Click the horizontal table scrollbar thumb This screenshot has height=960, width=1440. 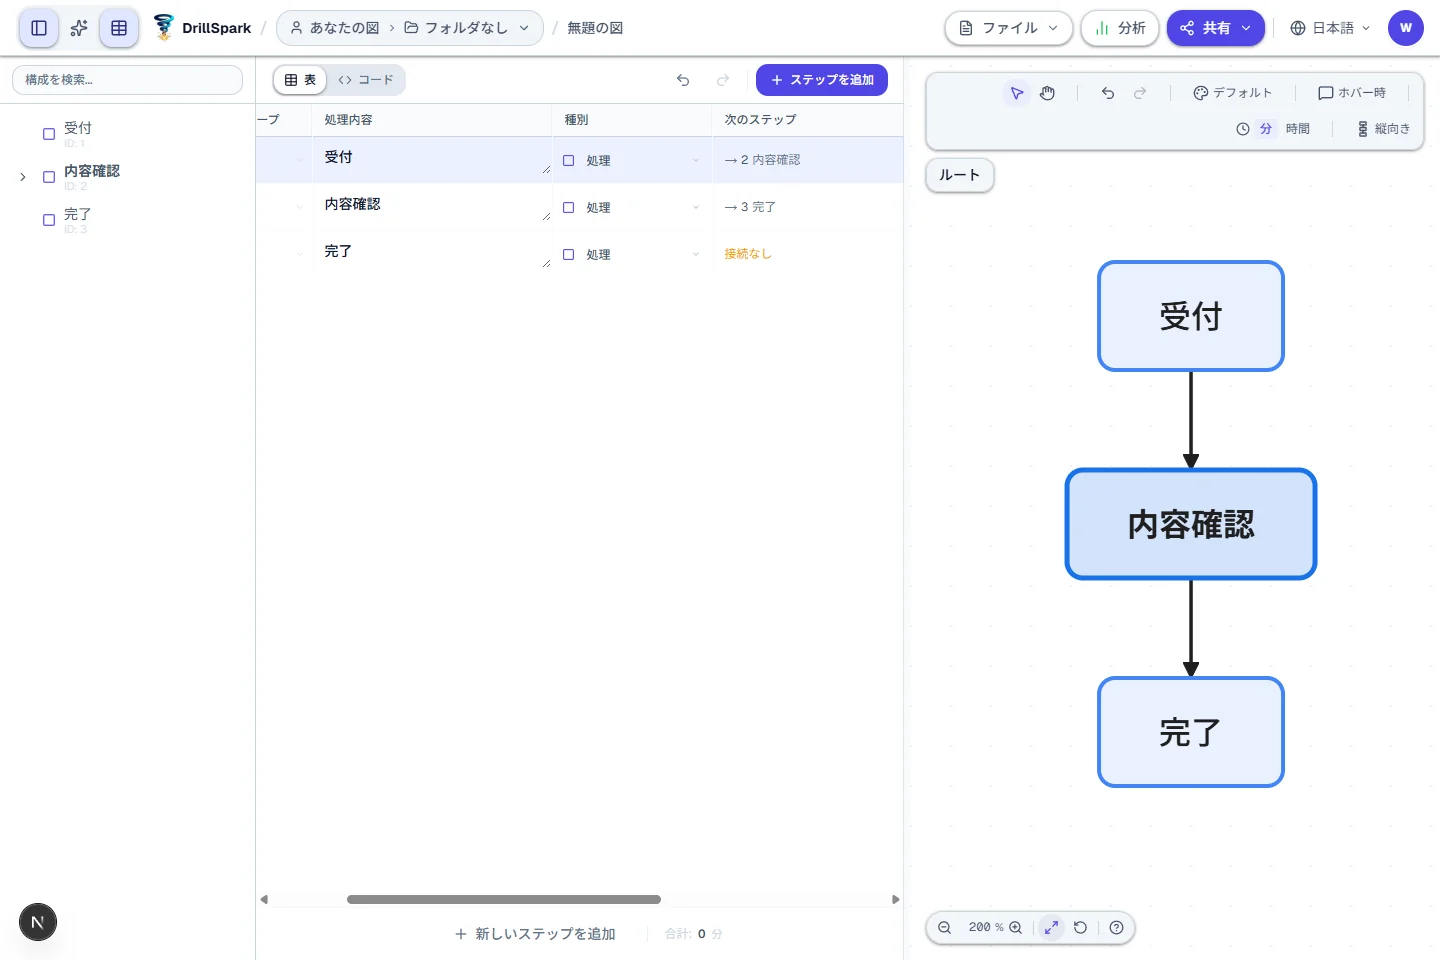pos(504,899)
